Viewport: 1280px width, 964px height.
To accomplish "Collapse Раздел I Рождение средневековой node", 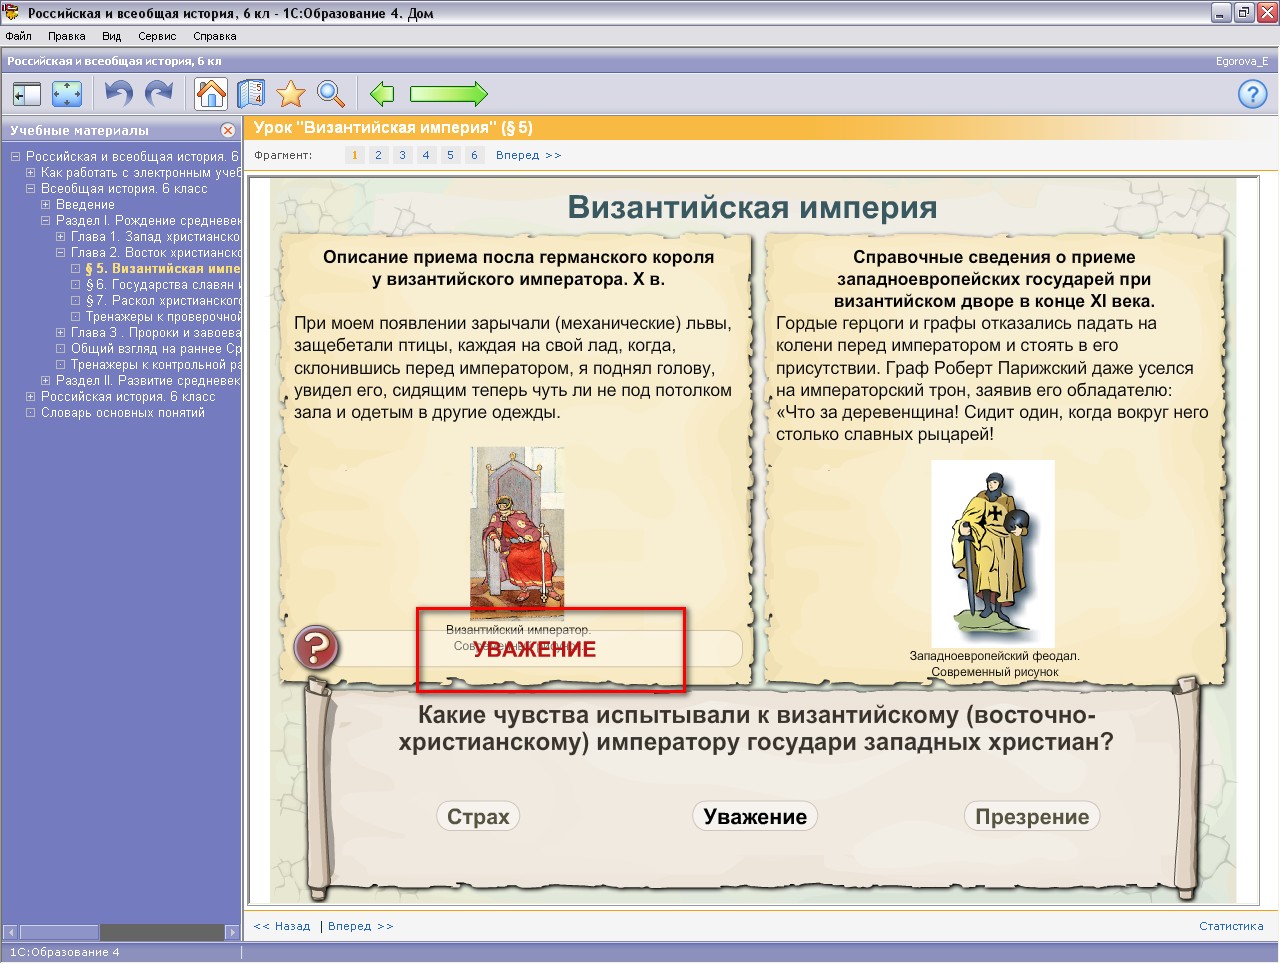I will (x=45, y=221).
